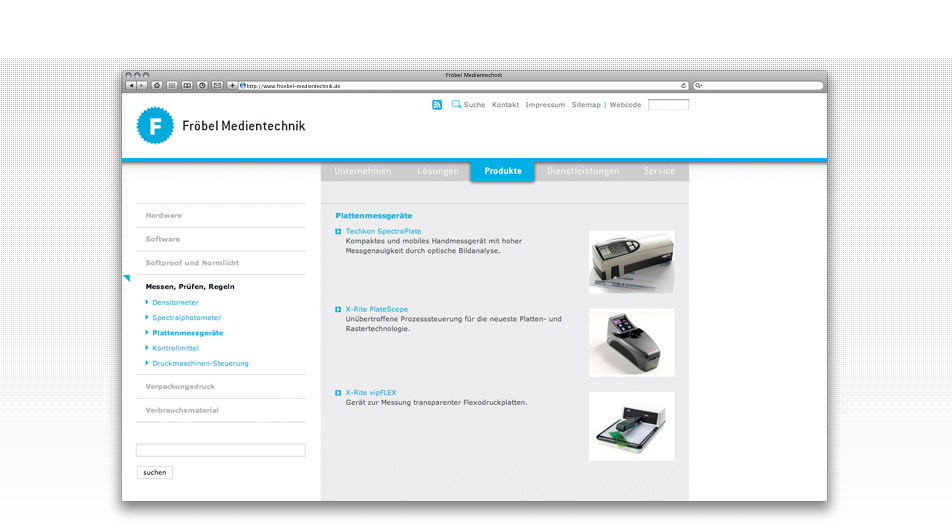Click the browser back arrow button
Screen dimensions: 952x530
131,86
